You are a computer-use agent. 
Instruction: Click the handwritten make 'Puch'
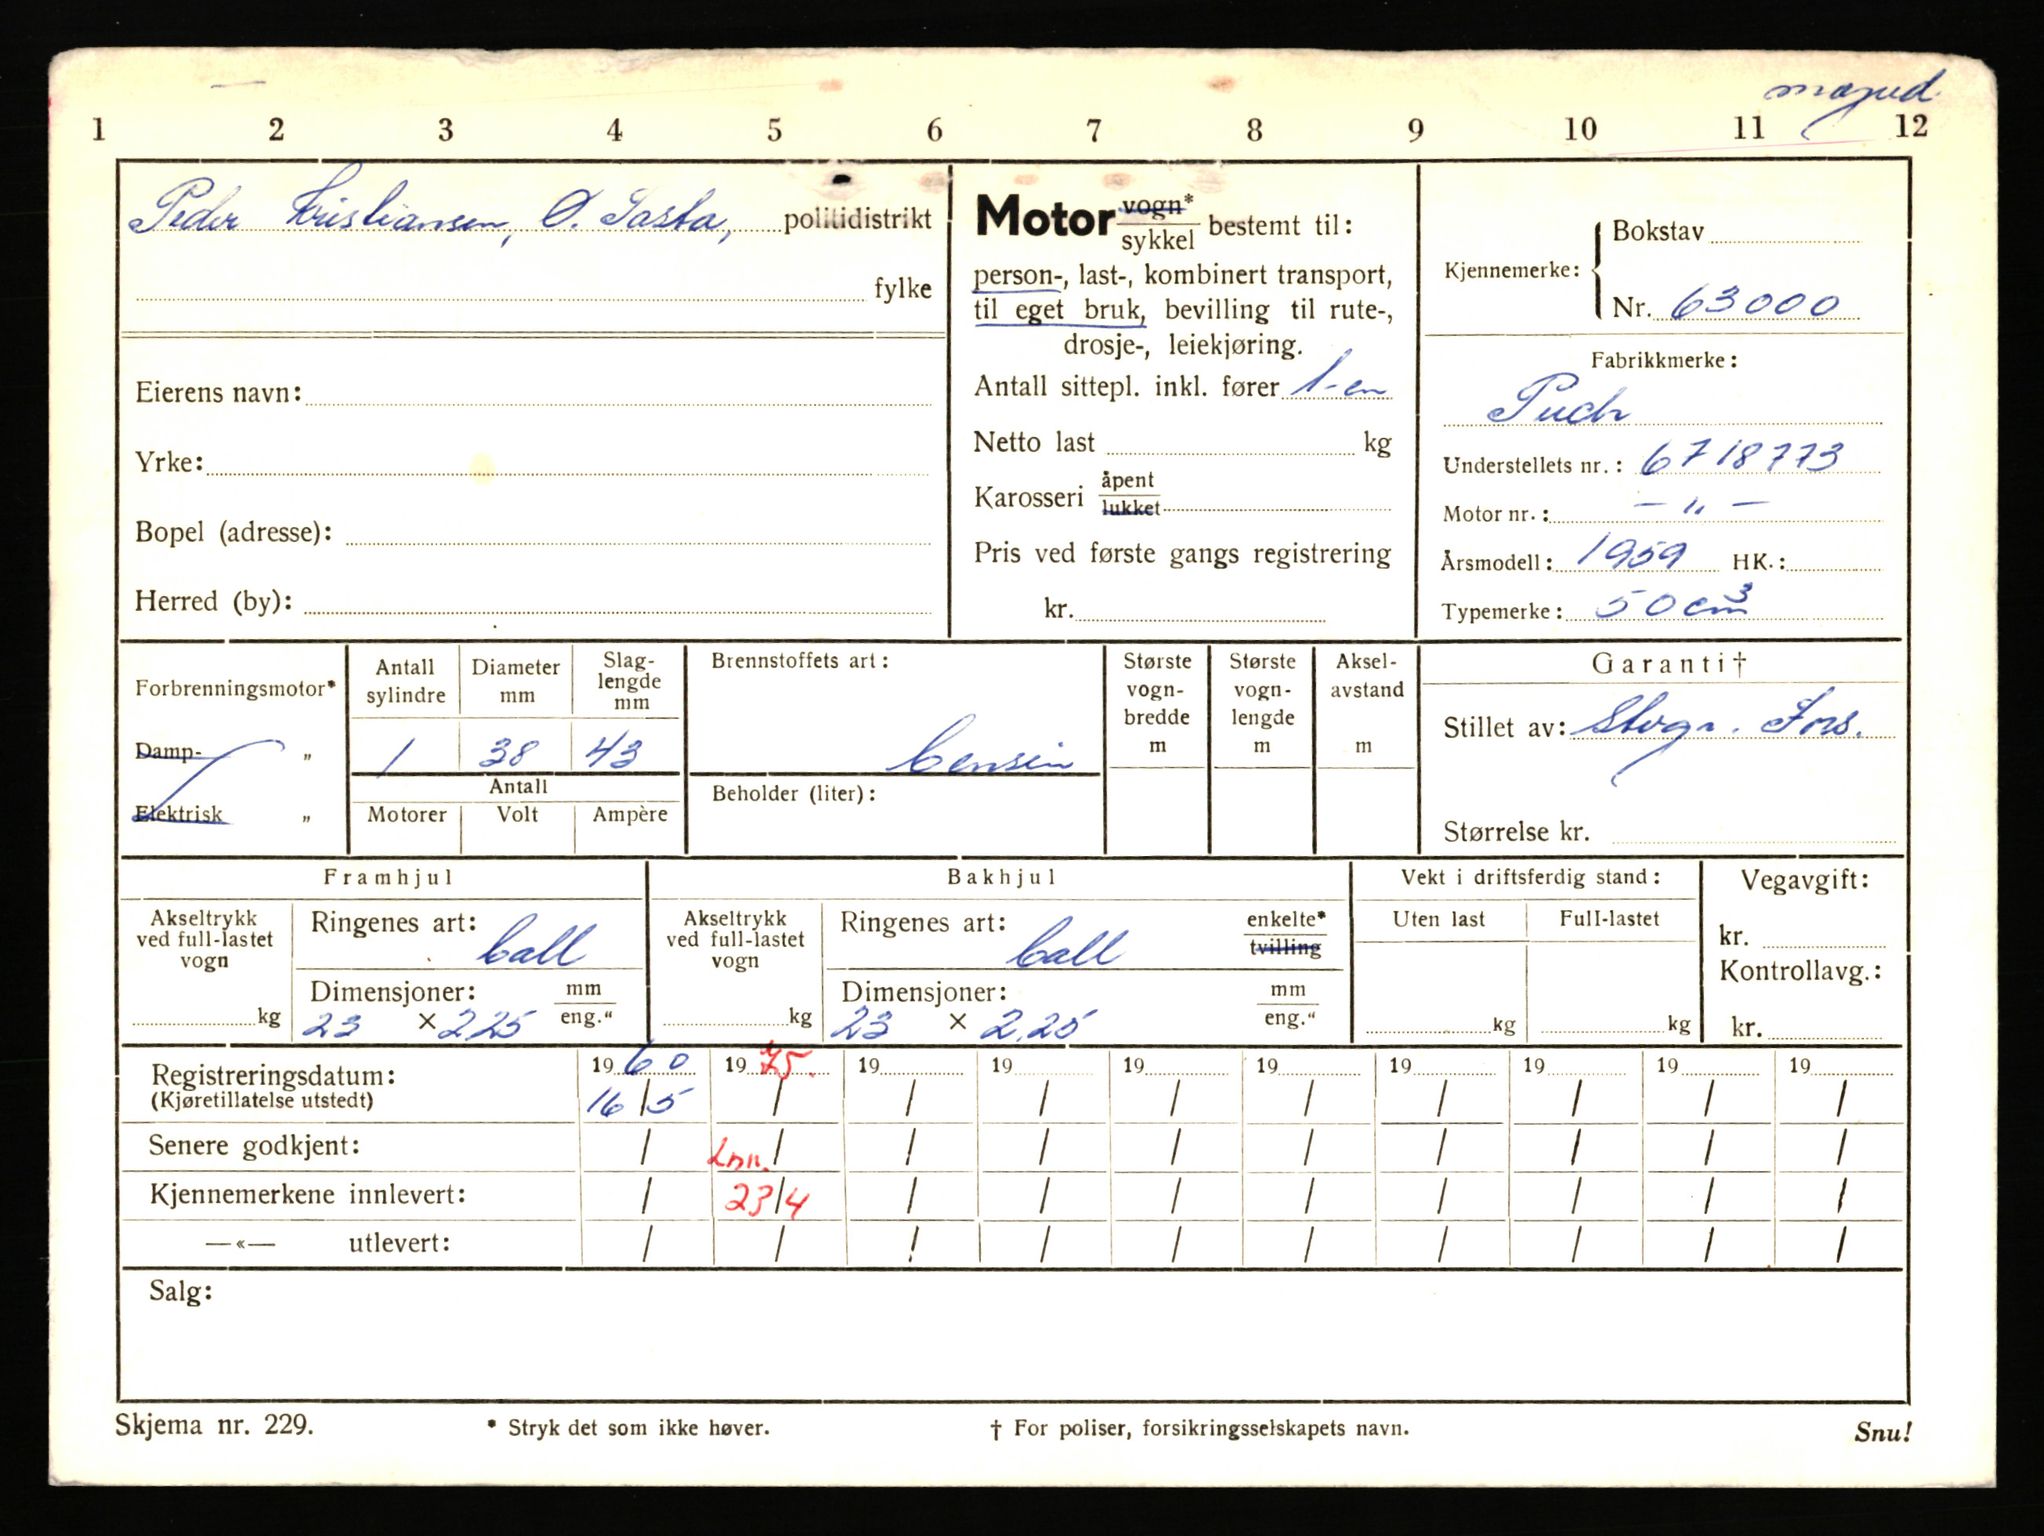(1558, 400)
